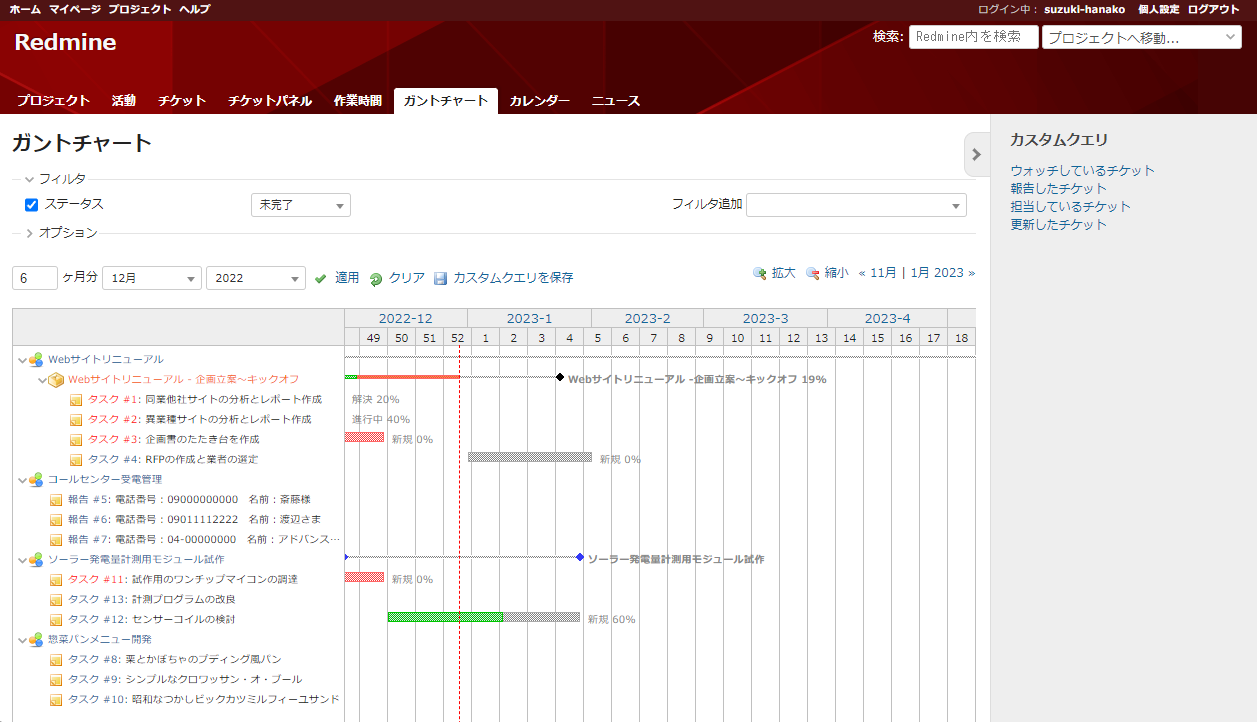Click the project icon beside コールセンター受電管理
The width and height of the screenshot is (1257, 722).
click(36, 480)
